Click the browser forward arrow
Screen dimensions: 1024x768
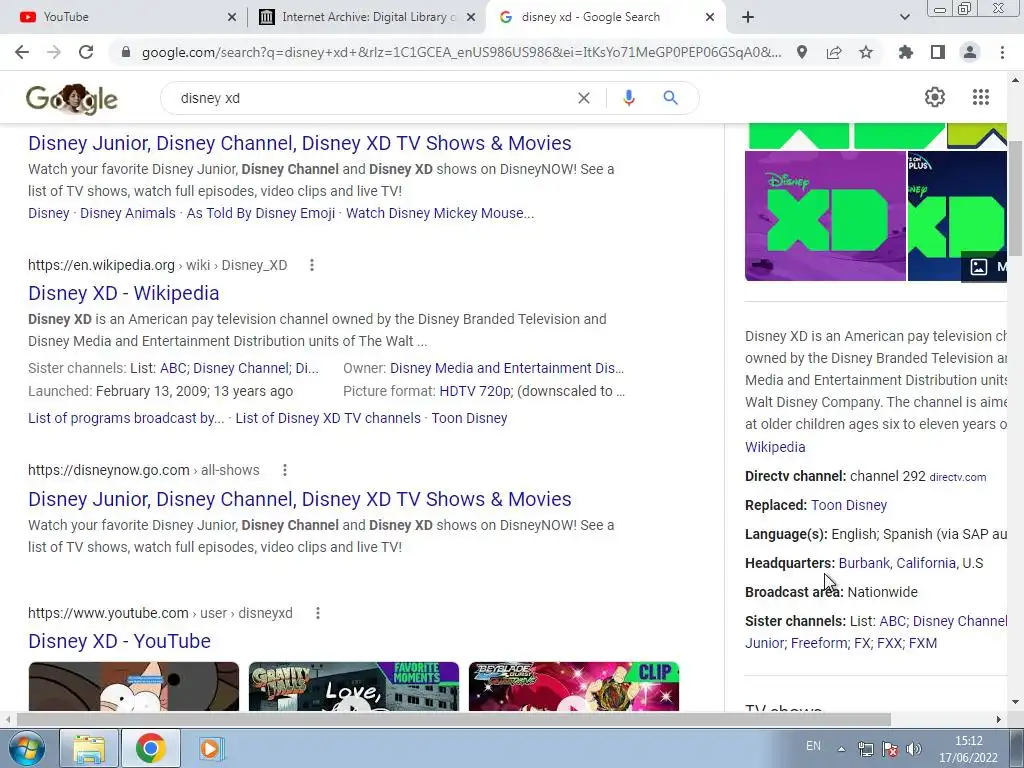pyautogui.click(x=54, y=52)
